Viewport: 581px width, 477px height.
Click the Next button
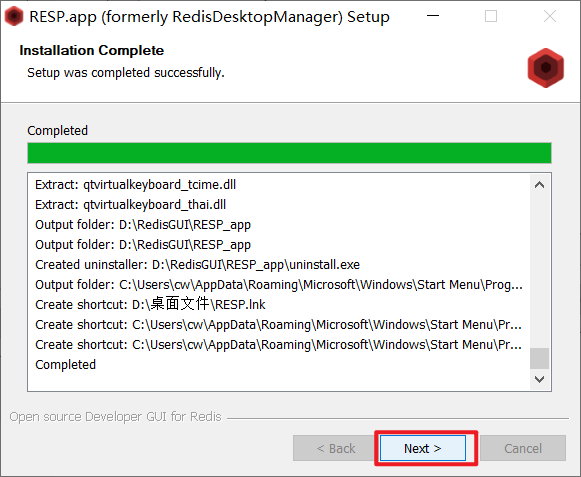point(423,448)
